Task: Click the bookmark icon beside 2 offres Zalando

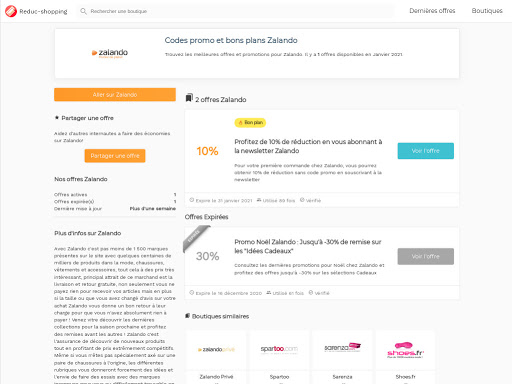Action: point(189,98)
